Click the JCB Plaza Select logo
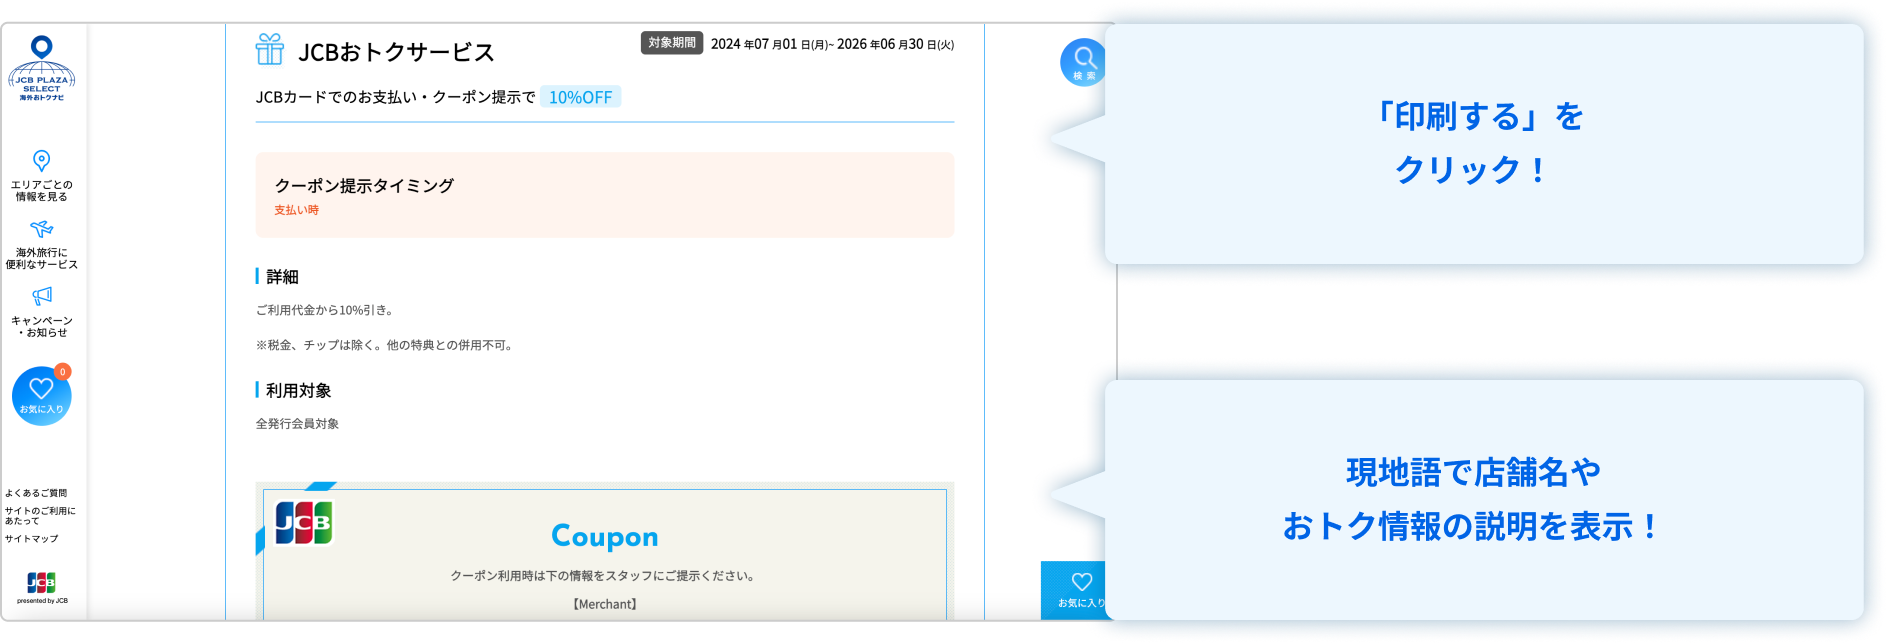Image resolution: width=1888 pixels, height=644 pixels. click(x=42, y=68)
